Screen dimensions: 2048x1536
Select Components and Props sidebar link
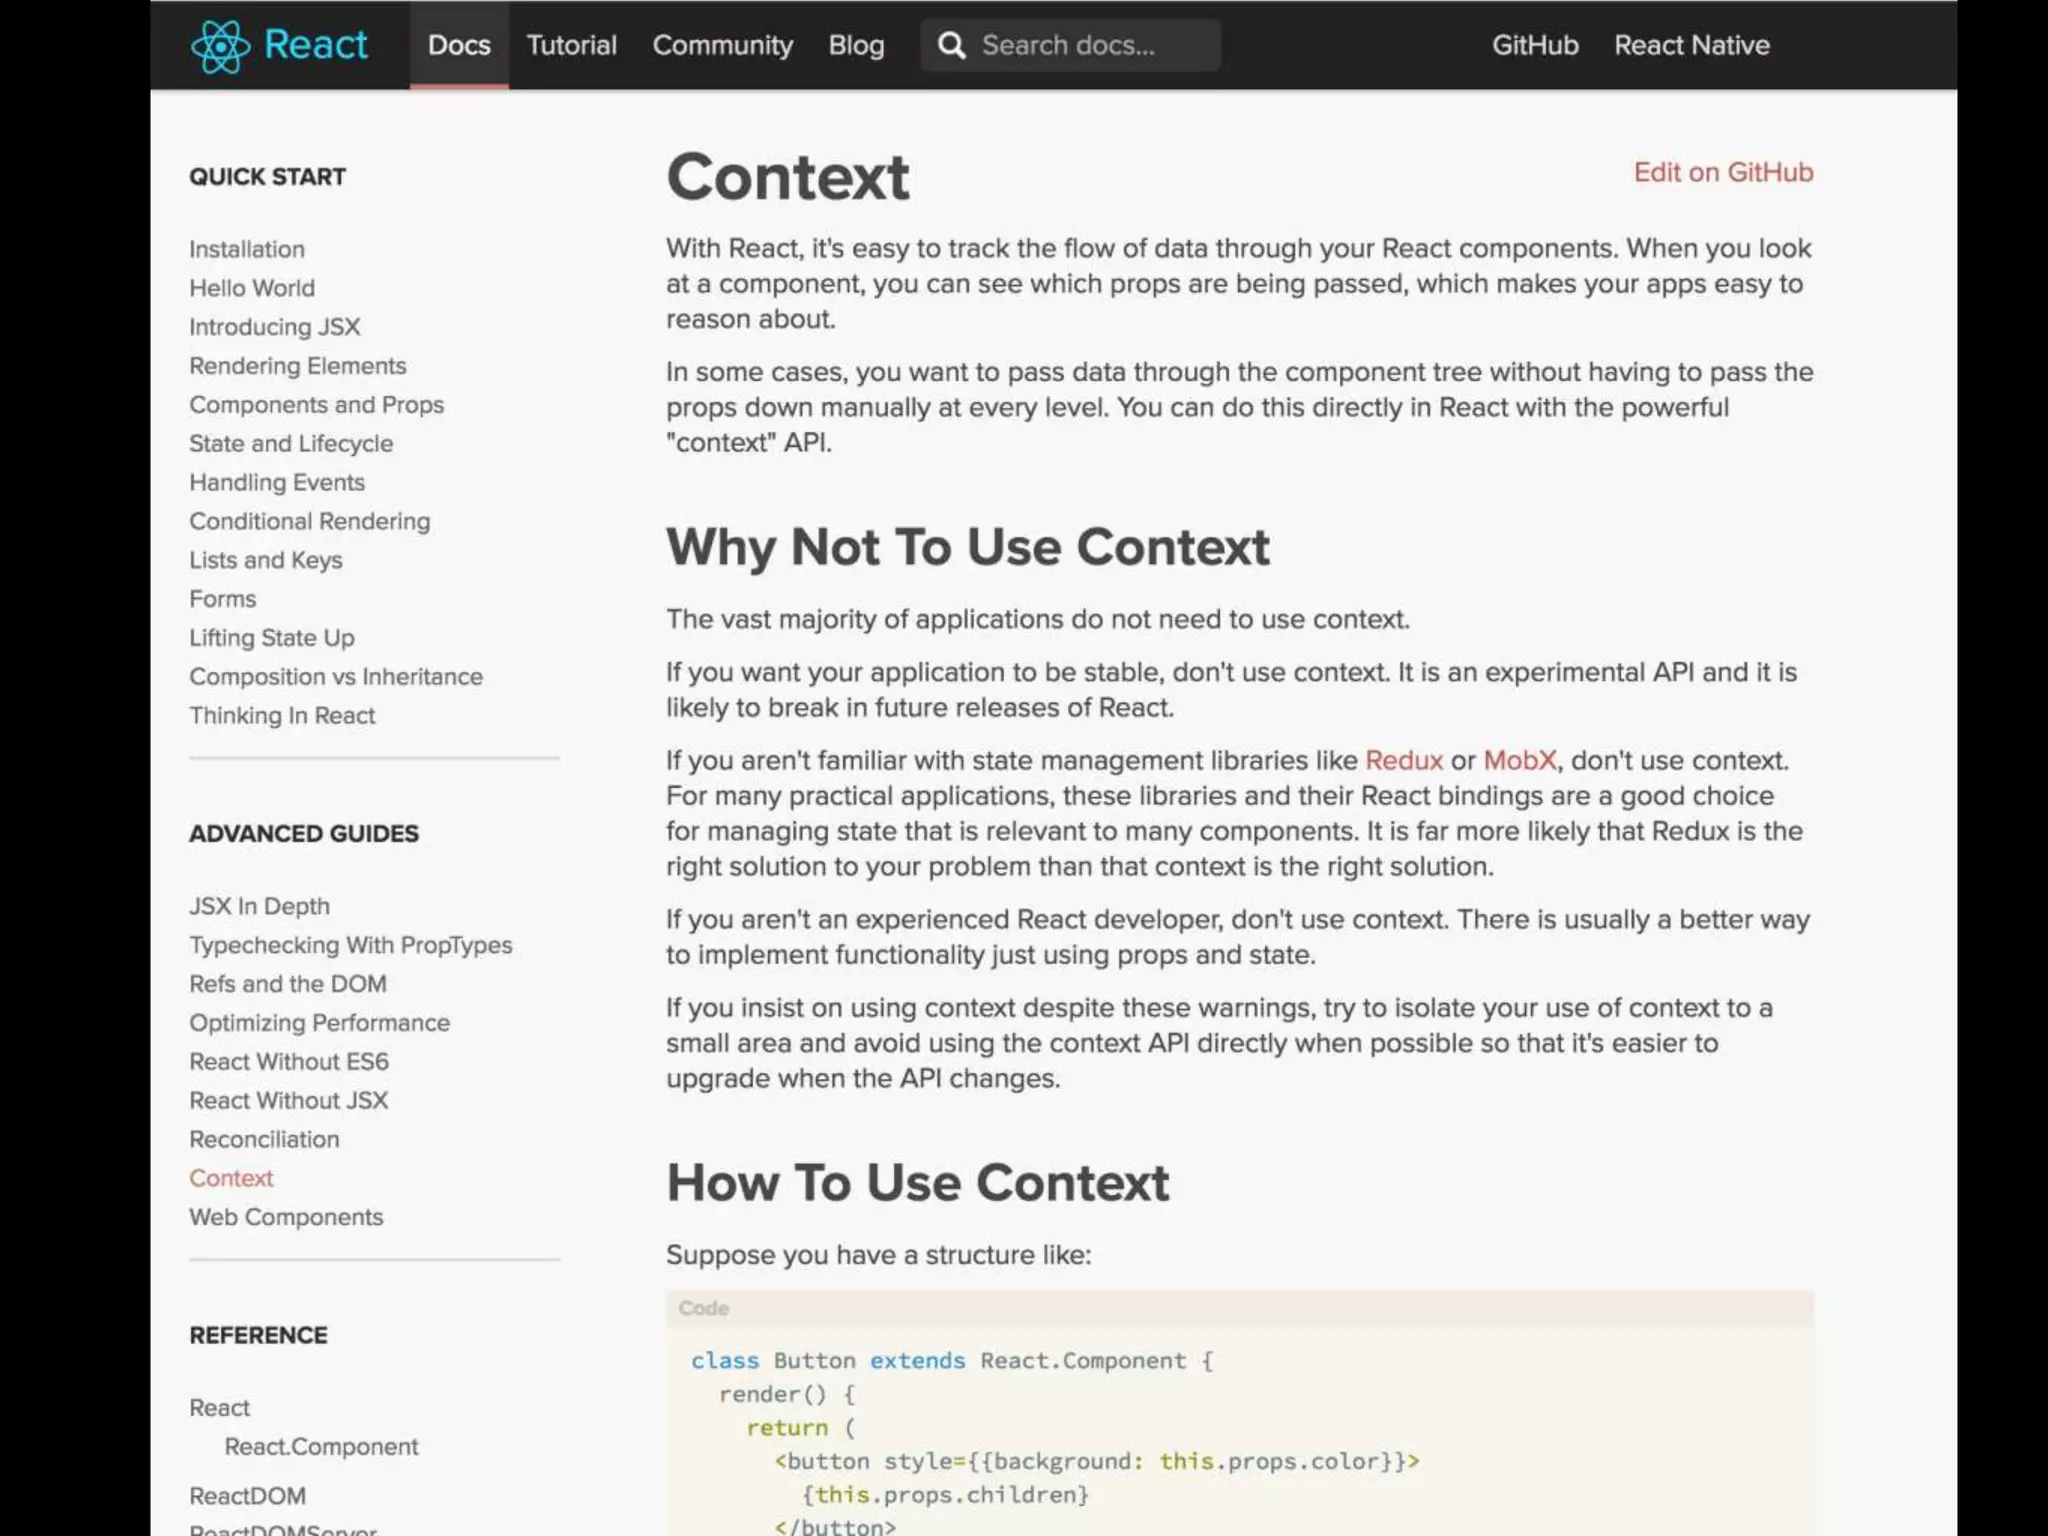tap(317, 405)
